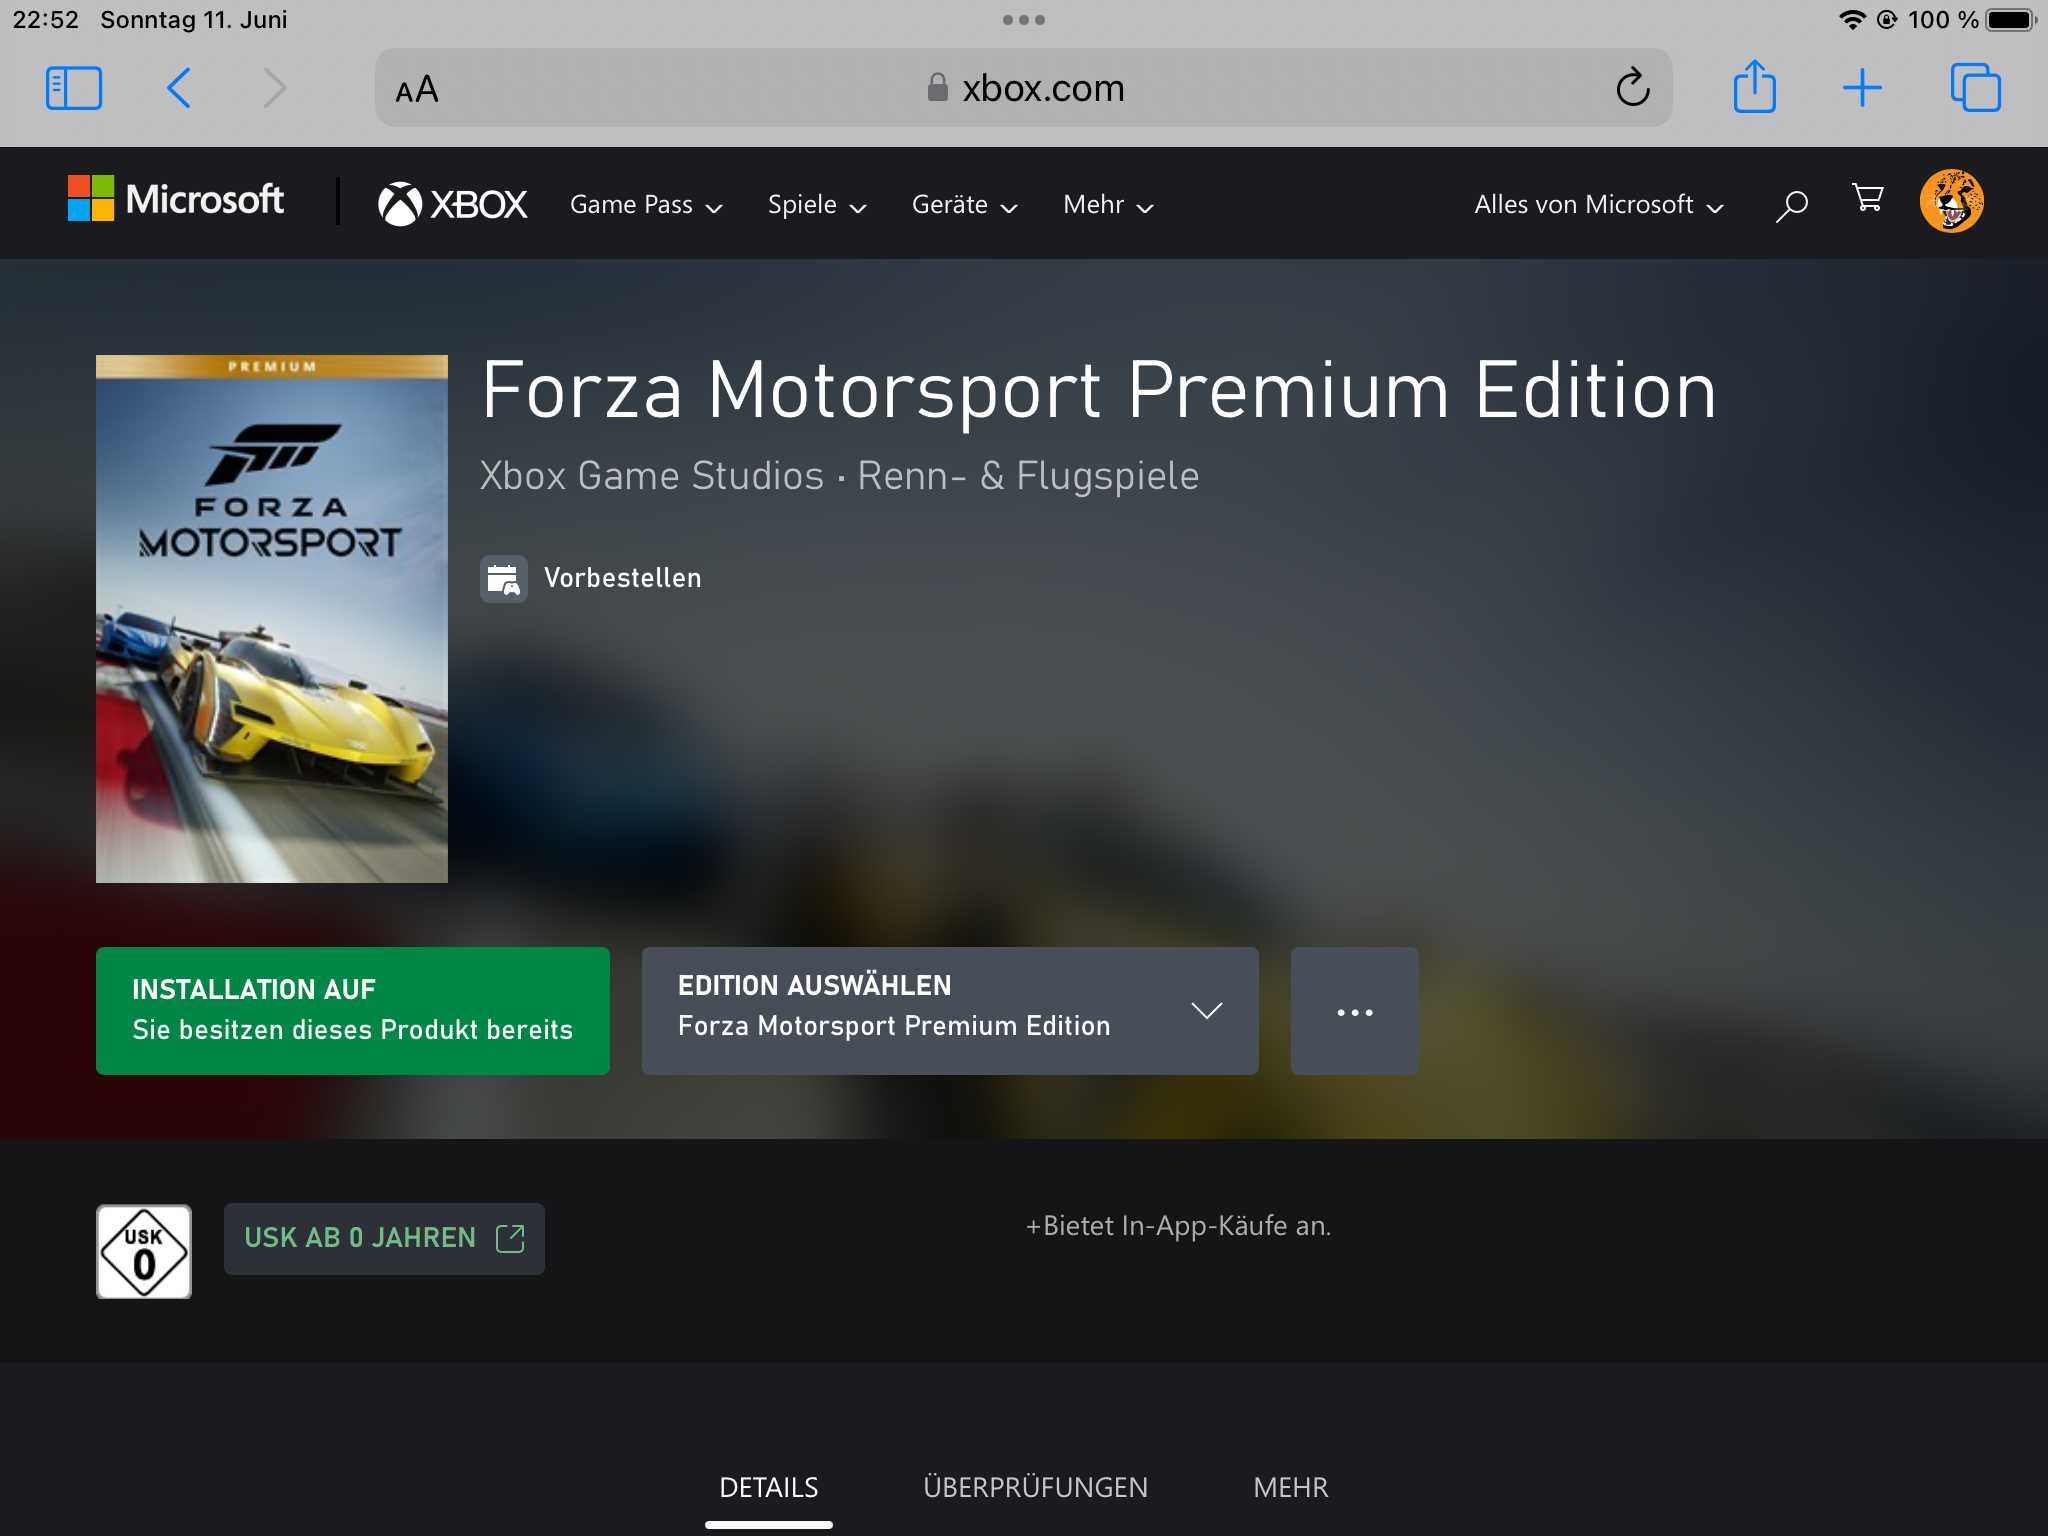Open the search magnifier icon

point(1791,205)
